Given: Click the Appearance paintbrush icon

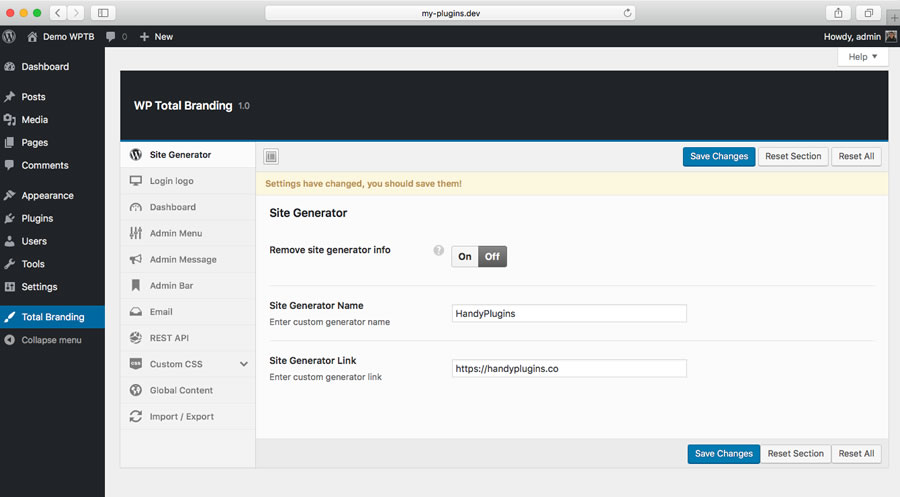Looking at the screenshot, I should click(x=9, y=195).
